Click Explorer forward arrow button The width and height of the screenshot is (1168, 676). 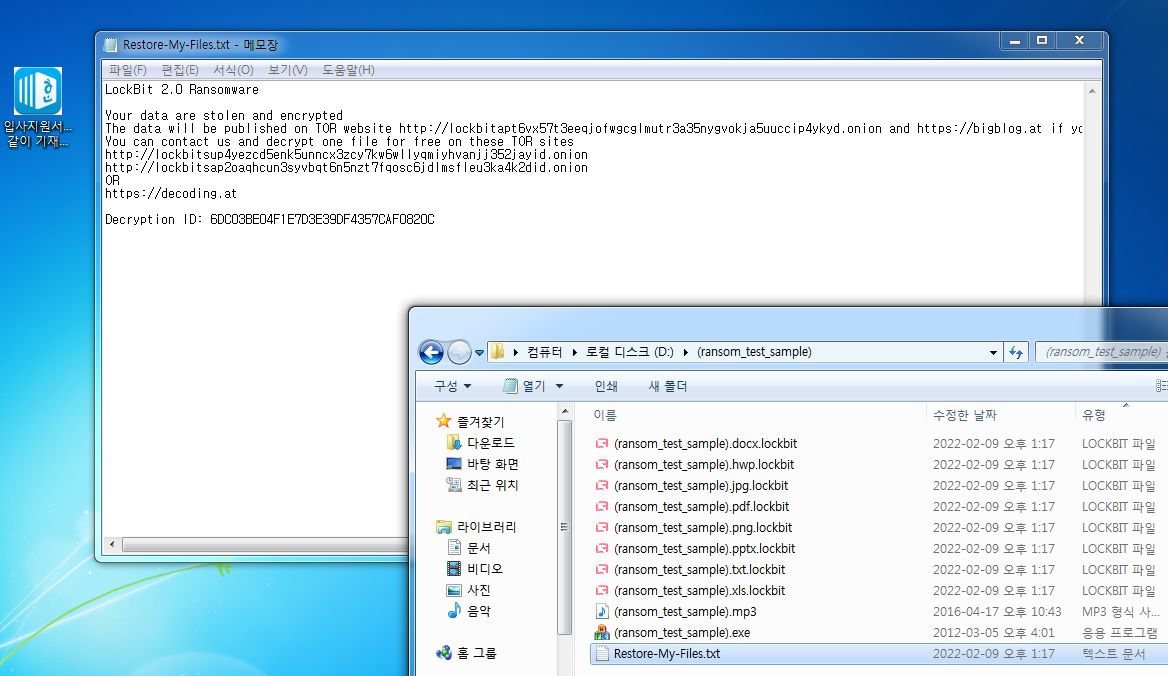pos(459,352)
